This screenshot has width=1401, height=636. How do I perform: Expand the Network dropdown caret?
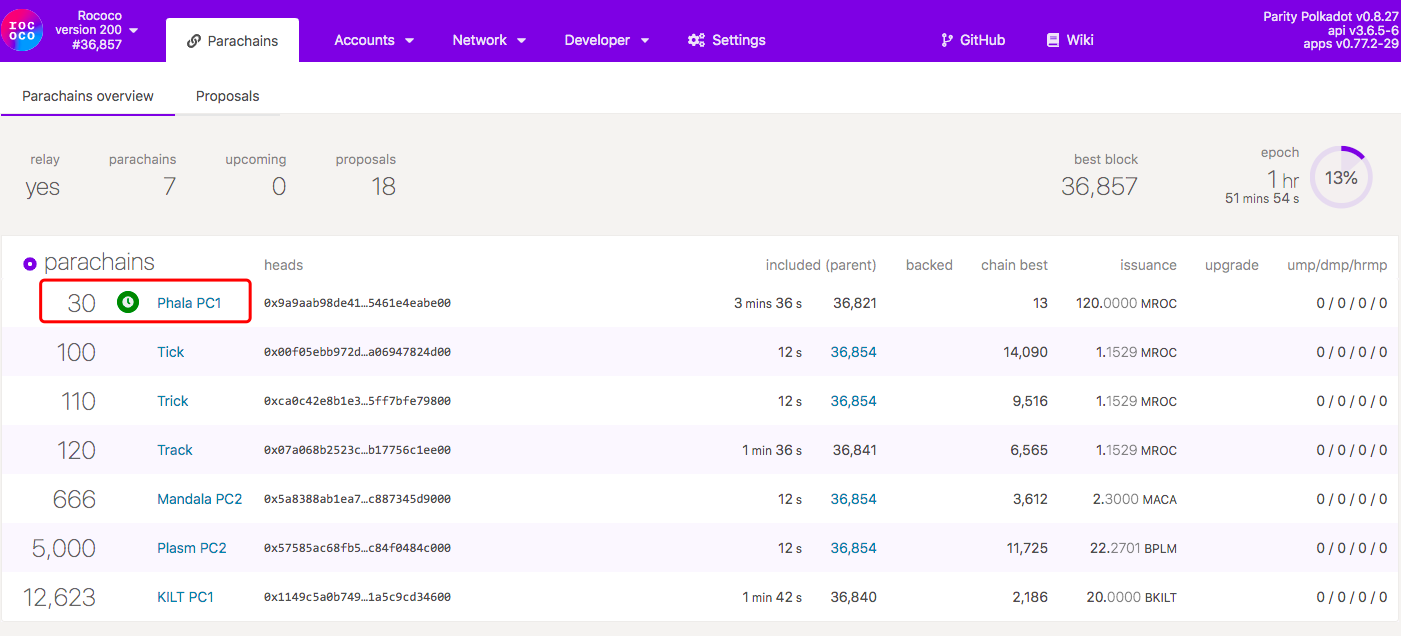click(521, 41)
